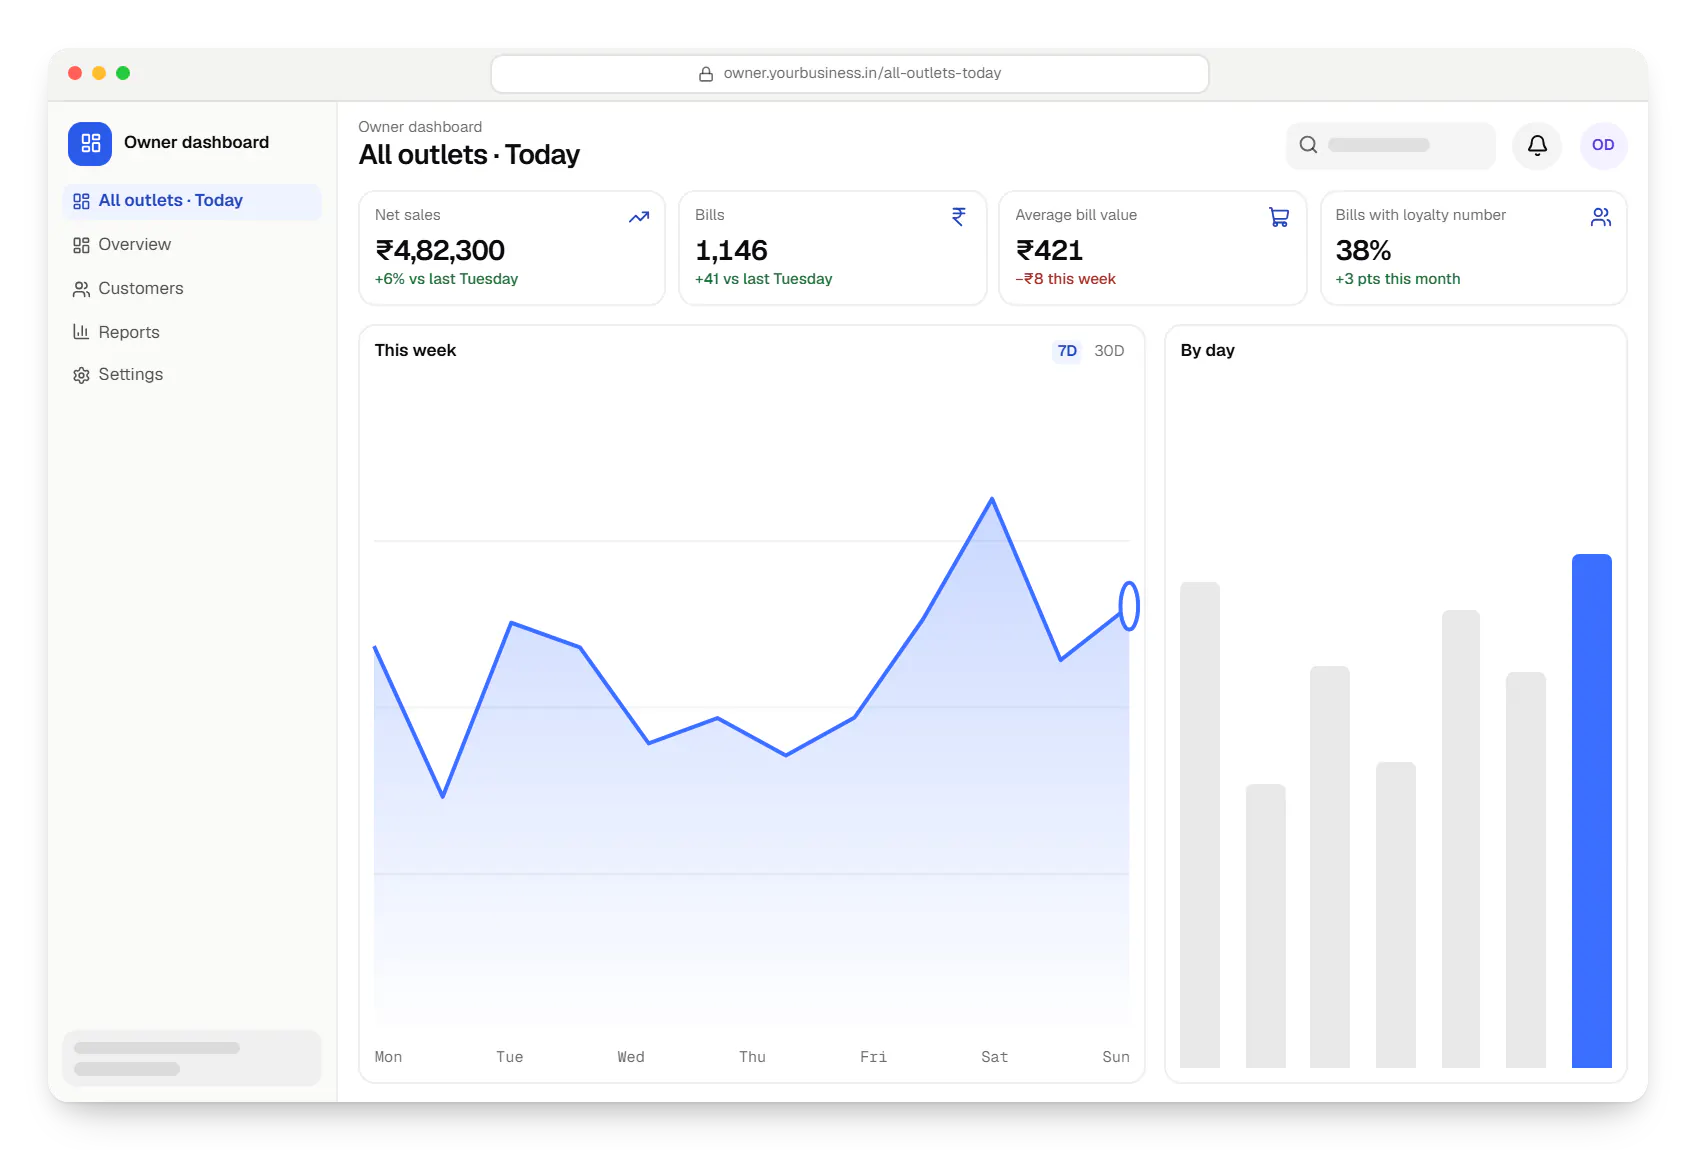This screenshot has height=1150, width=1696.
Task: Click '+6% vs last Tuesday' text
Action: click(x=446, y=279)
